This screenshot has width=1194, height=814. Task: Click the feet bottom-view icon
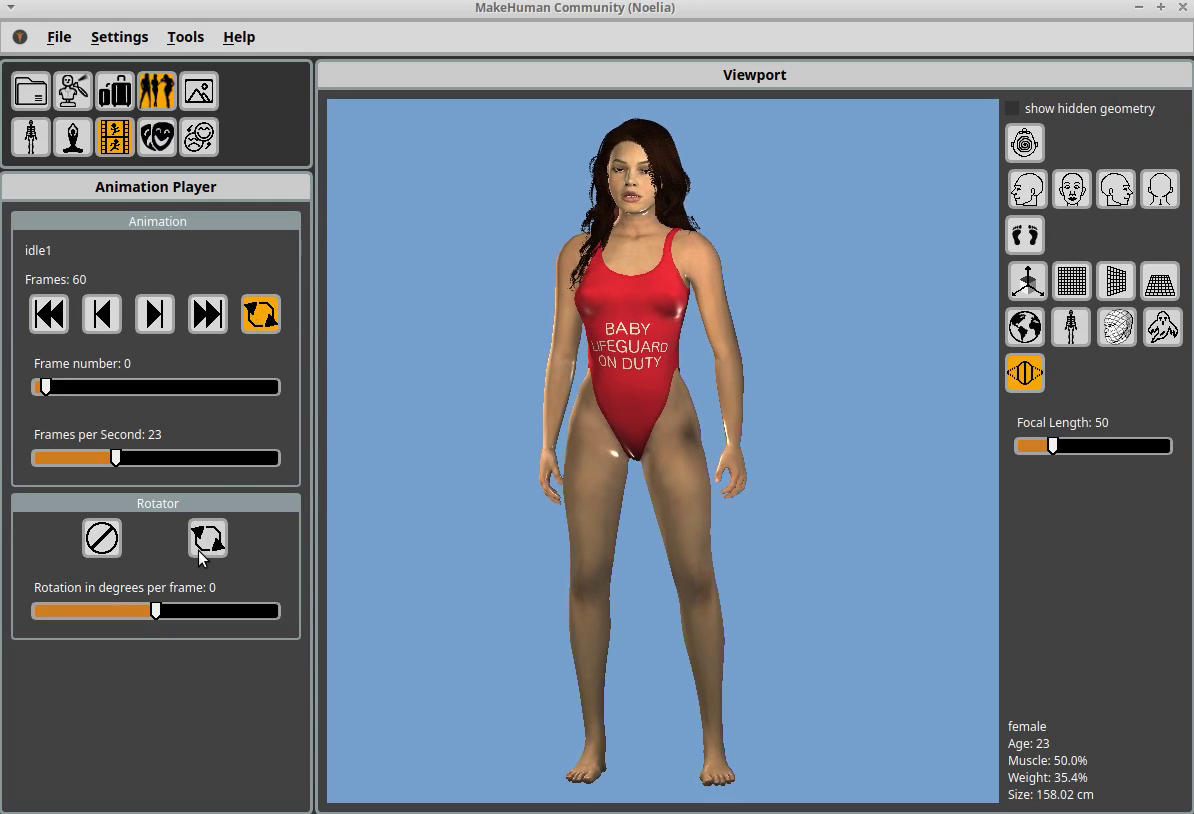point(1025,236)
